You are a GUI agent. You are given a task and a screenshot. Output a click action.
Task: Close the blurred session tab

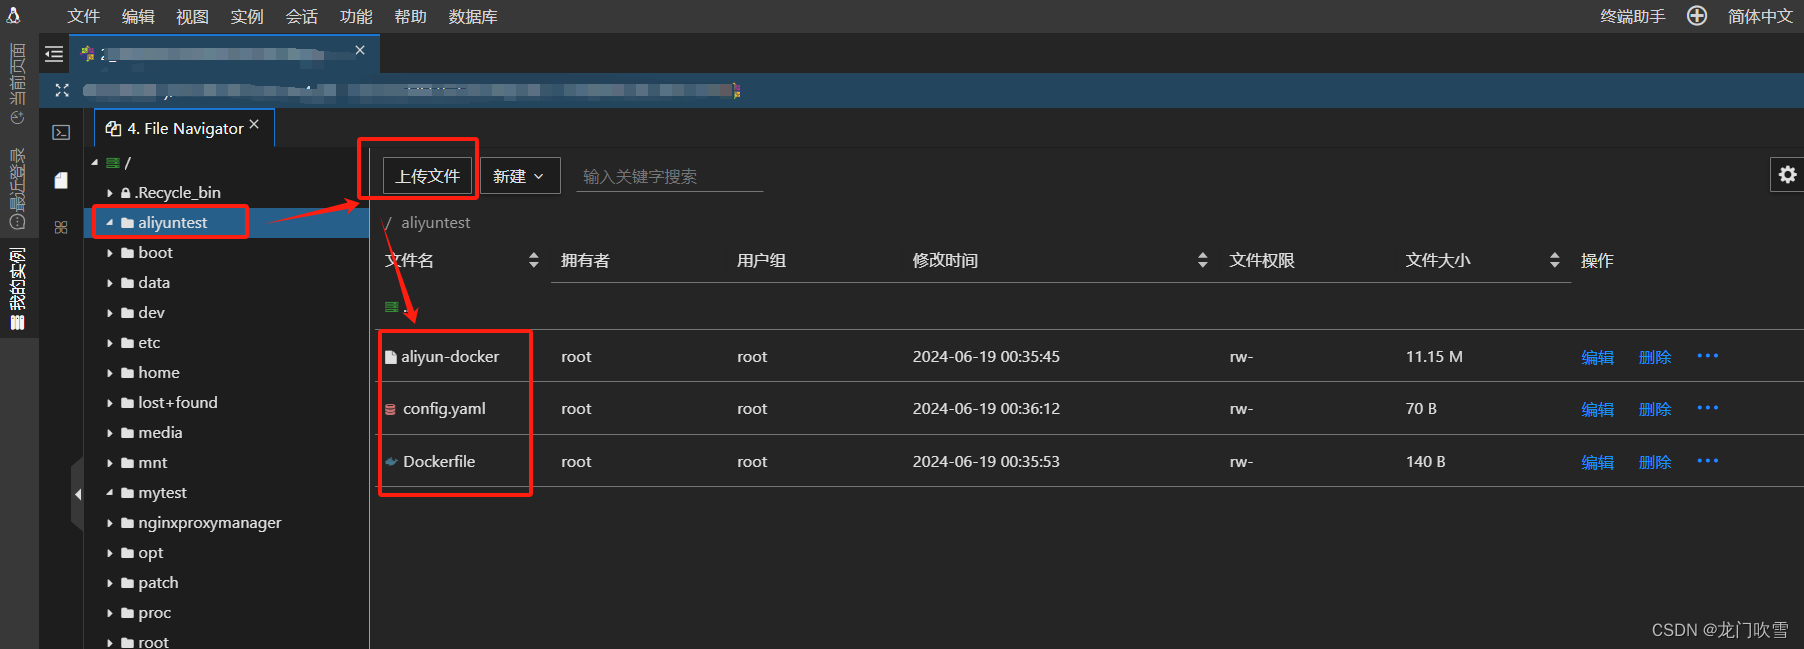pyautogui.click(x=360, y=50)
